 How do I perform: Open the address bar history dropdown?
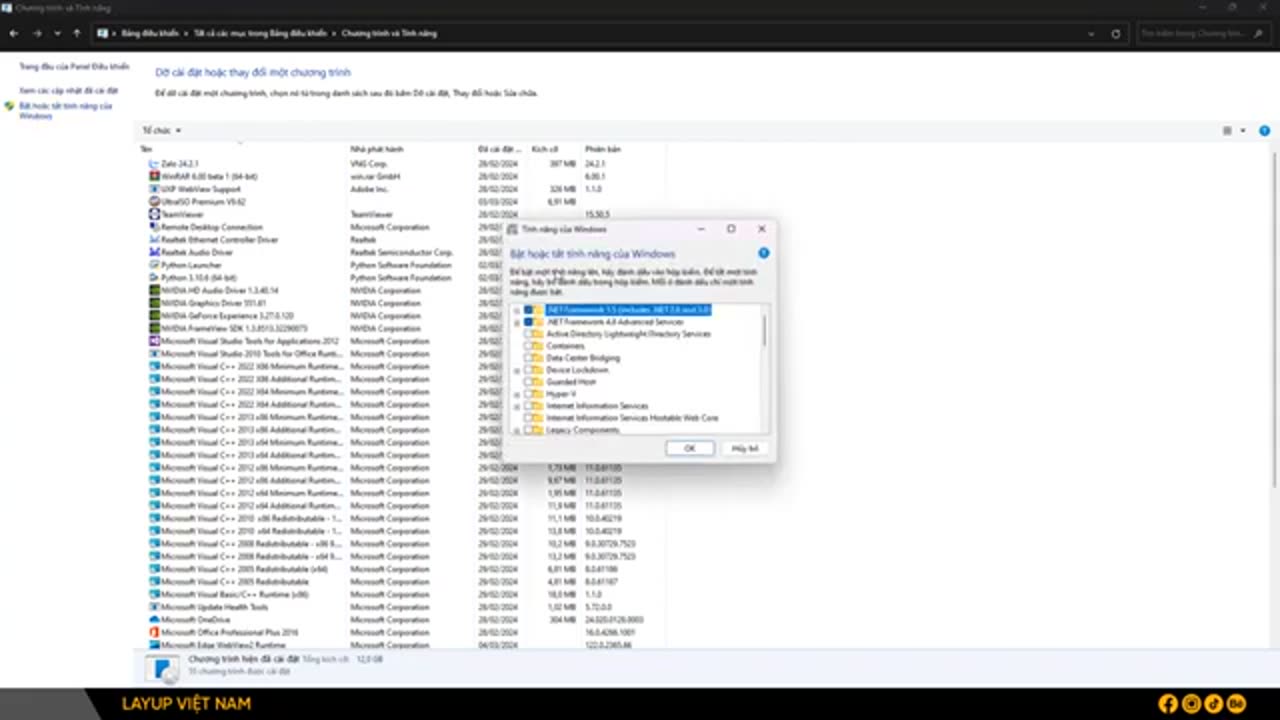1091,33
